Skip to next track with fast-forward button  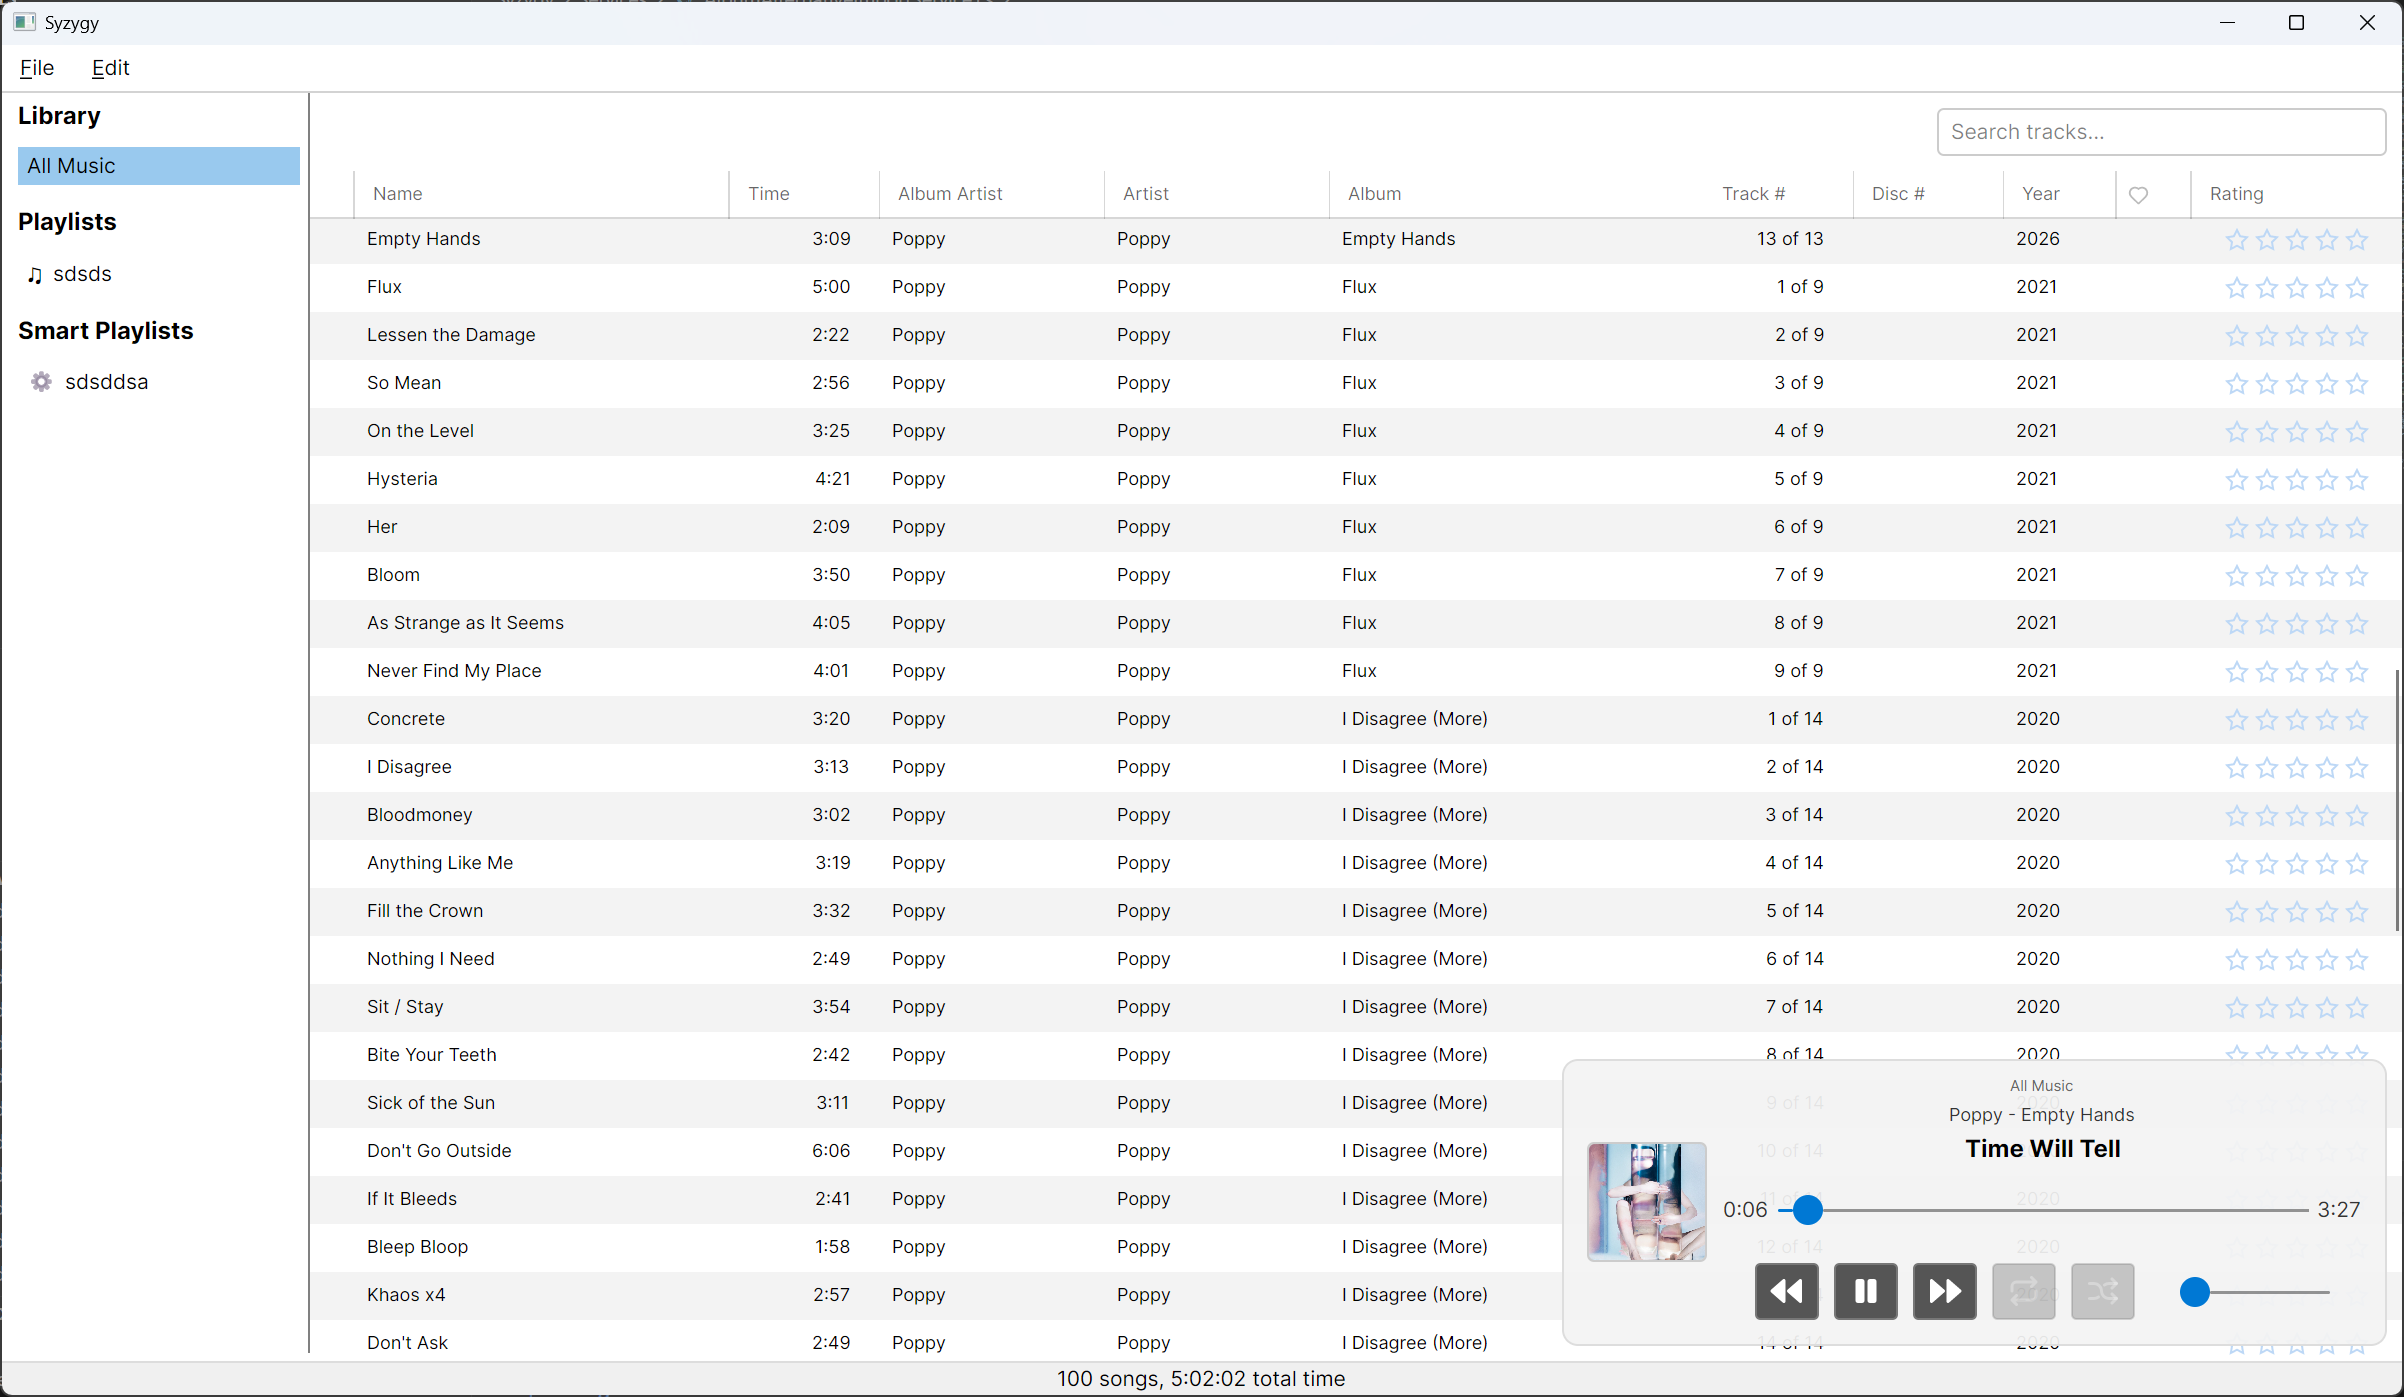pos(1944,1291)
